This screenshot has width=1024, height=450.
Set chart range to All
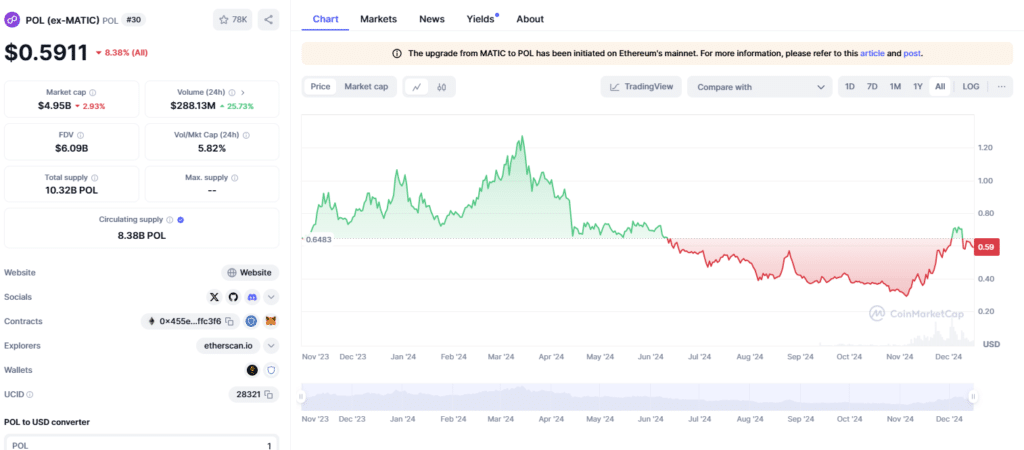(940, 86)
